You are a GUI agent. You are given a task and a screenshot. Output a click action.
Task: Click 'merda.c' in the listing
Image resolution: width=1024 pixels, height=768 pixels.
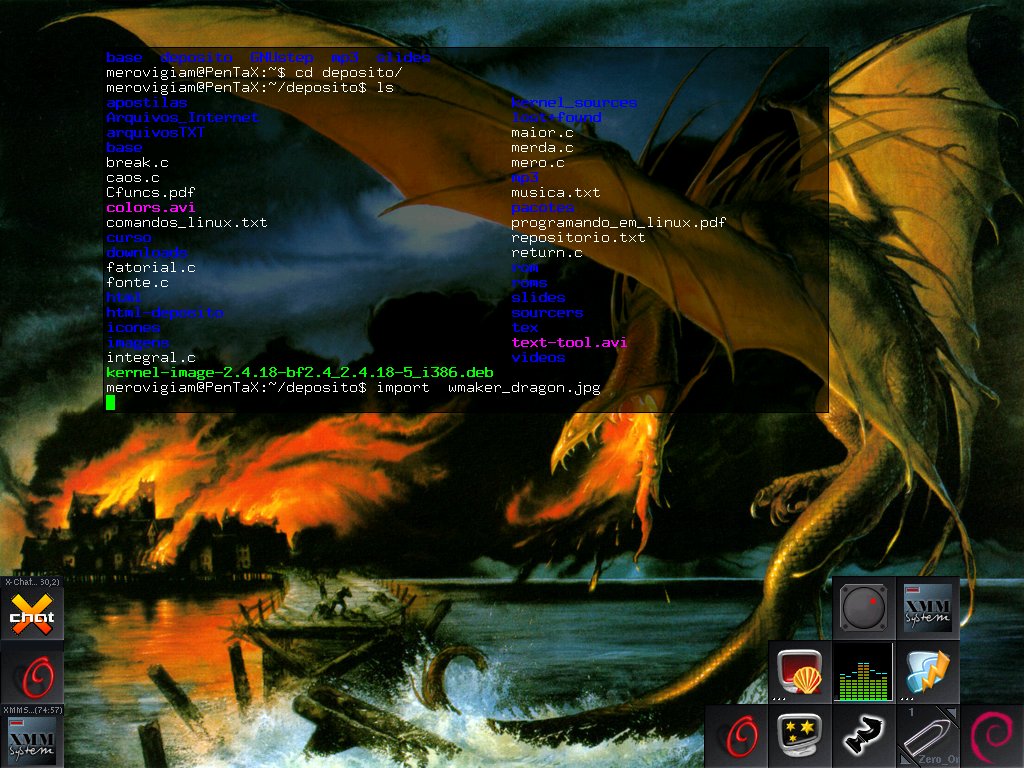(542, 148)
